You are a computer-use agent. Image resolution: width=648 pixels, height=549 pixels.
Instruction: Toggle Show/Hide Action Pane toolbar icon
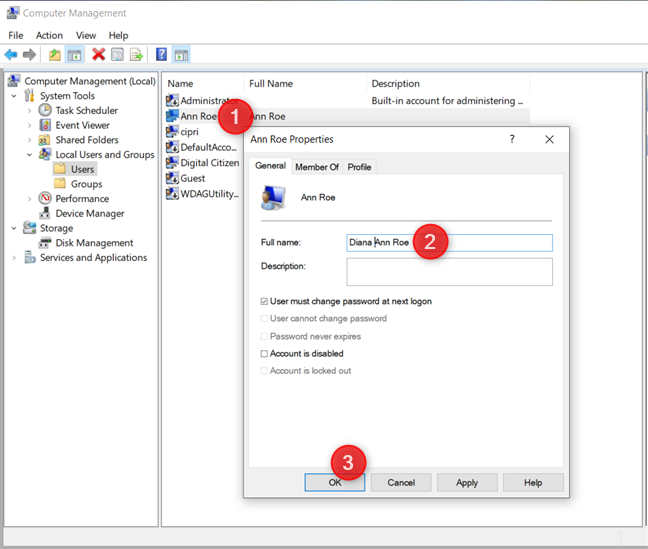(181, 55)
